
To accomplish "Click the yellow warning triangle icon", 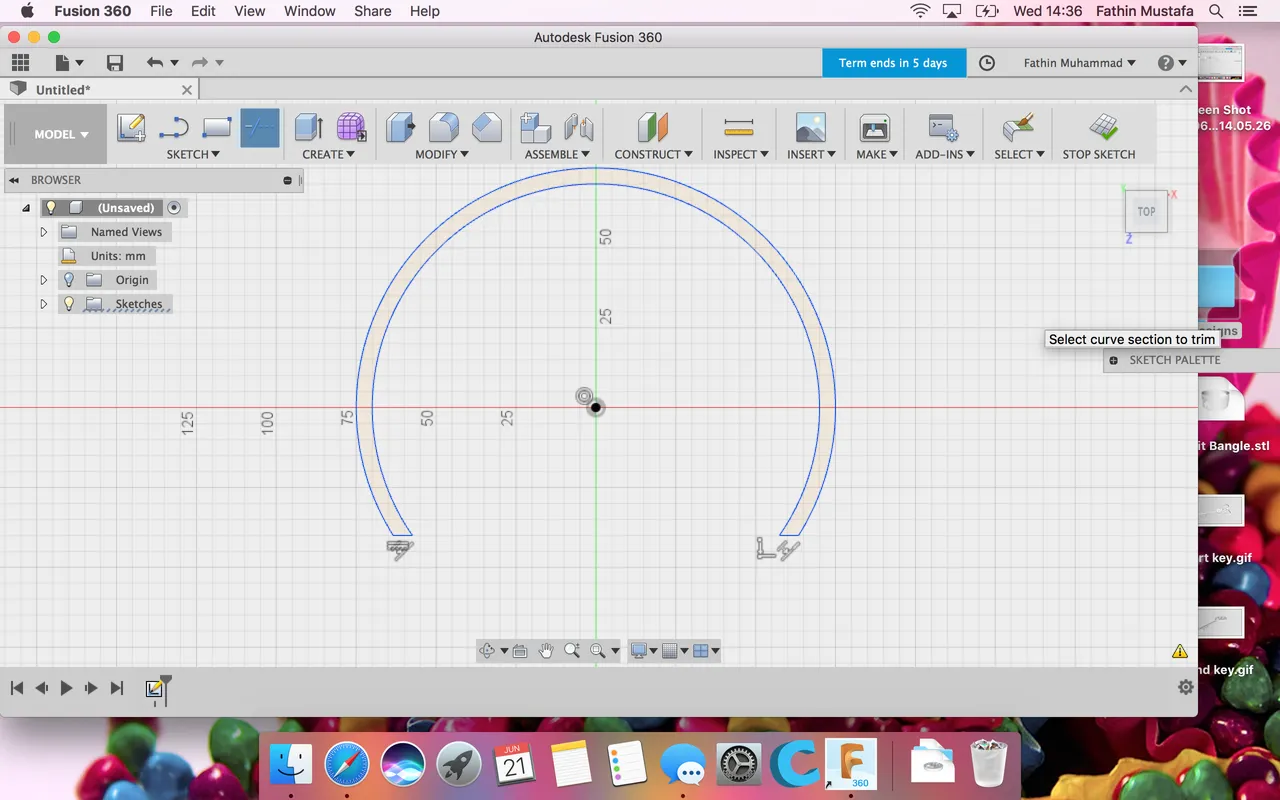I will point(1180,651).
